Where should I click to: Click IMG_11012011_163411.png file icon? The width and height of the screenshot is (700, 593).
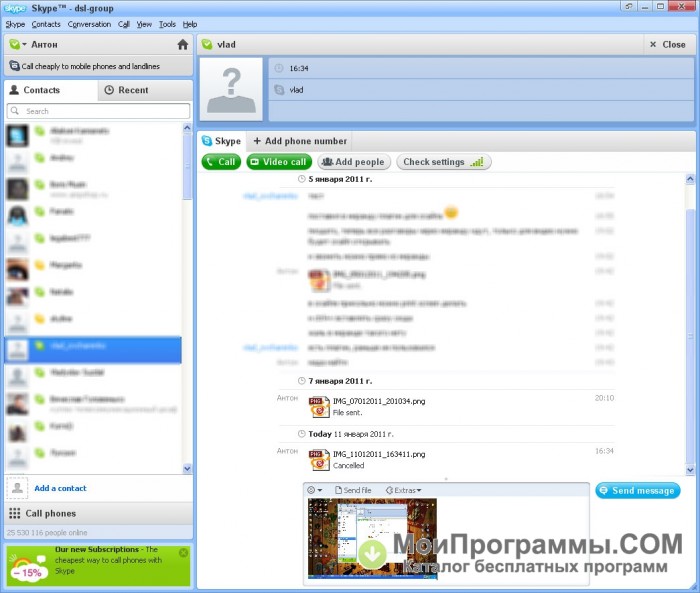pos(319,460)
